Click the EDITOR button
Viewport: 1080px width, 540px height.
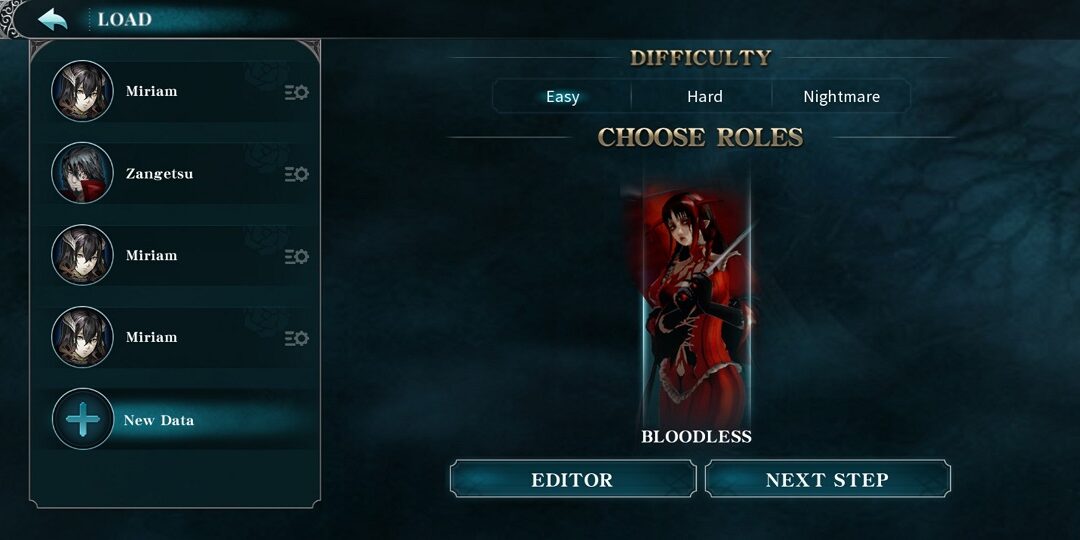click(572, 479)
